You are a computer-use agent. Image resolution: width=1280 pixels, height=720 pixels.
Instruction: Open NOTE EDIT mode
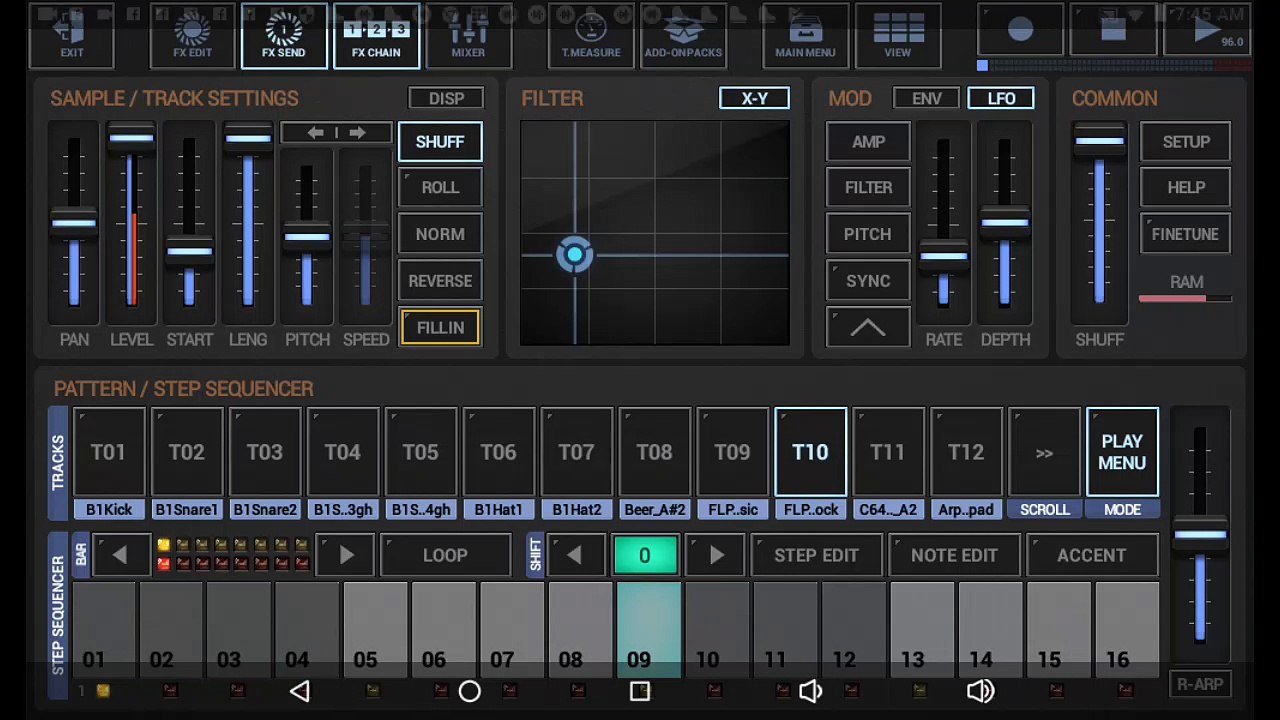coord(954,555)
